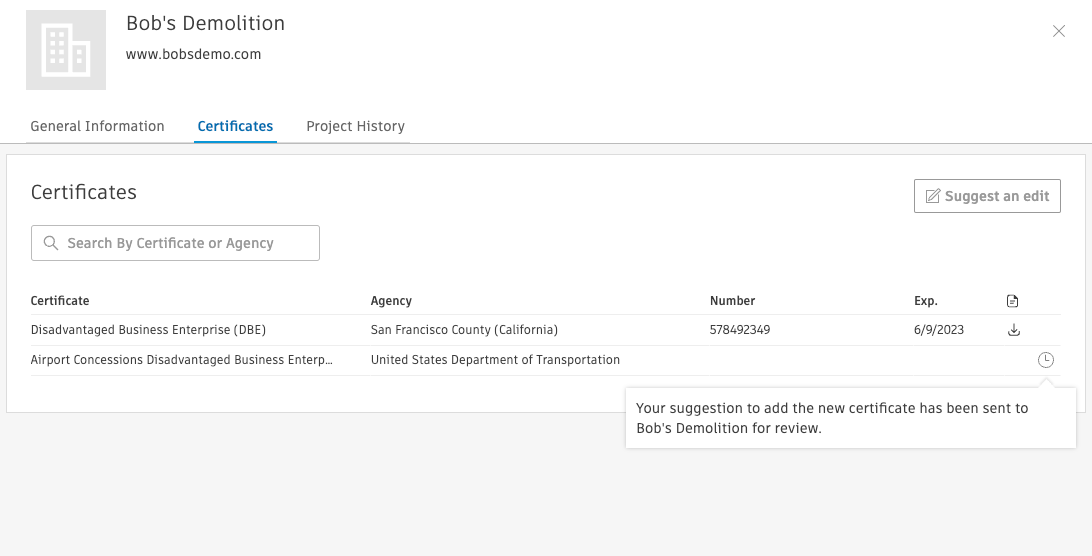
Task: Switch to the General Information tab
Action: [x=97, y=126]
